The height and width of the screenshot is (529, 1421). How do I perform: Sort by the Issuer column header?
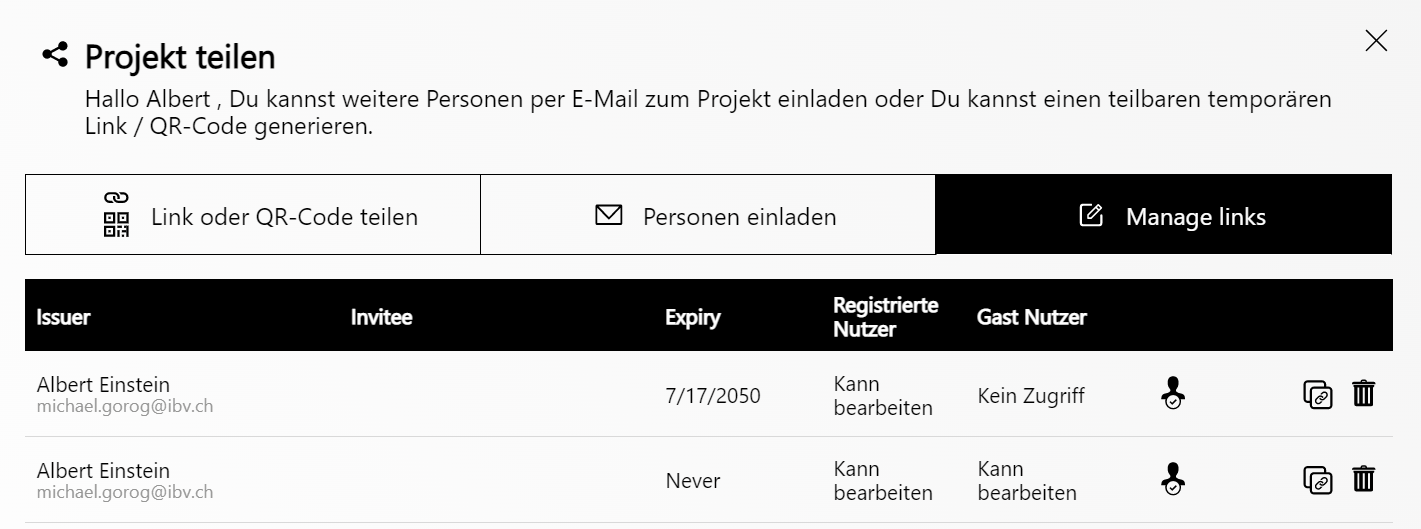point(64,317)
